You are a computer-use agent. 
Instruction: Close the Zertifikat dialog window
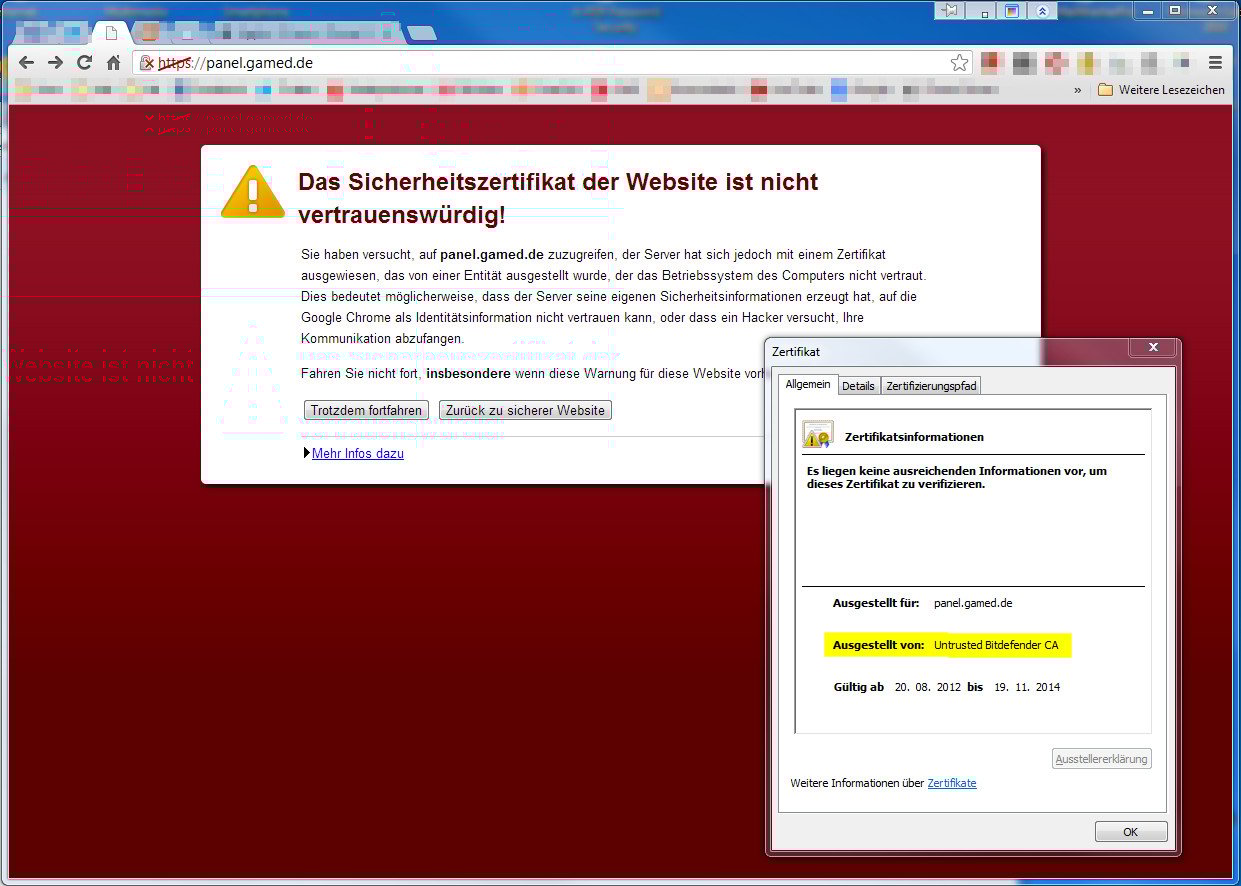[1152, 348]
